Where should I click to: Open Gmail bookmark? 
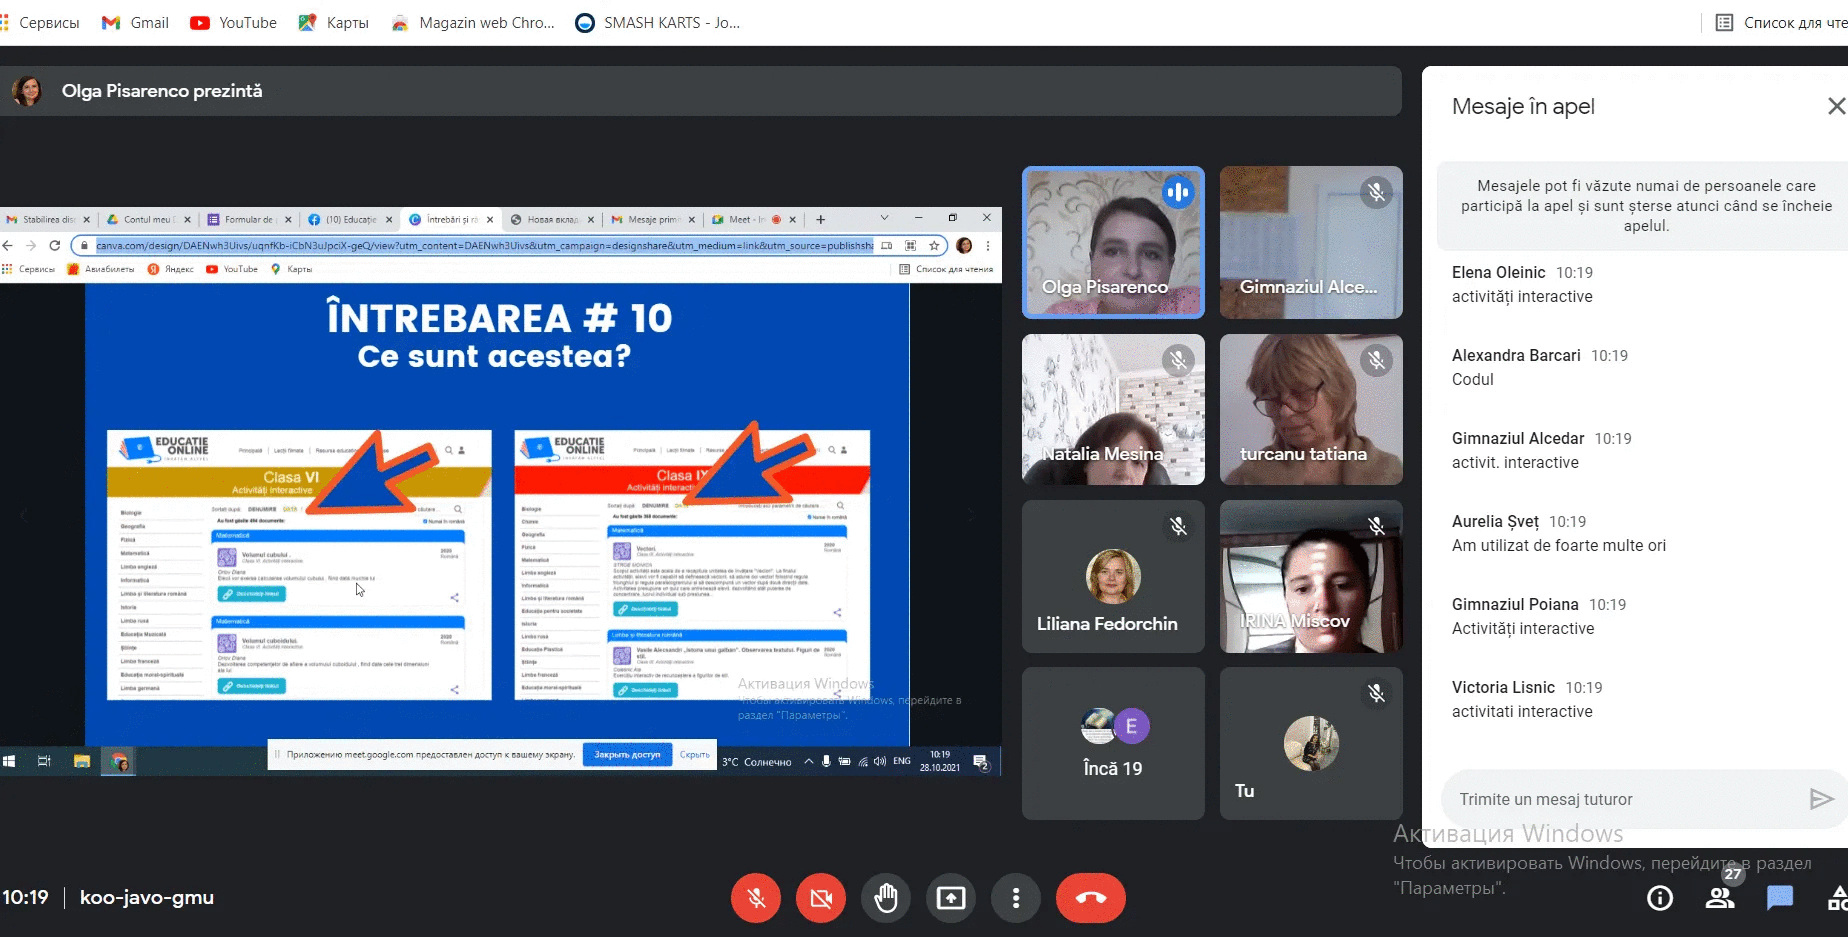pyautogui.click(x=136, y=22)
